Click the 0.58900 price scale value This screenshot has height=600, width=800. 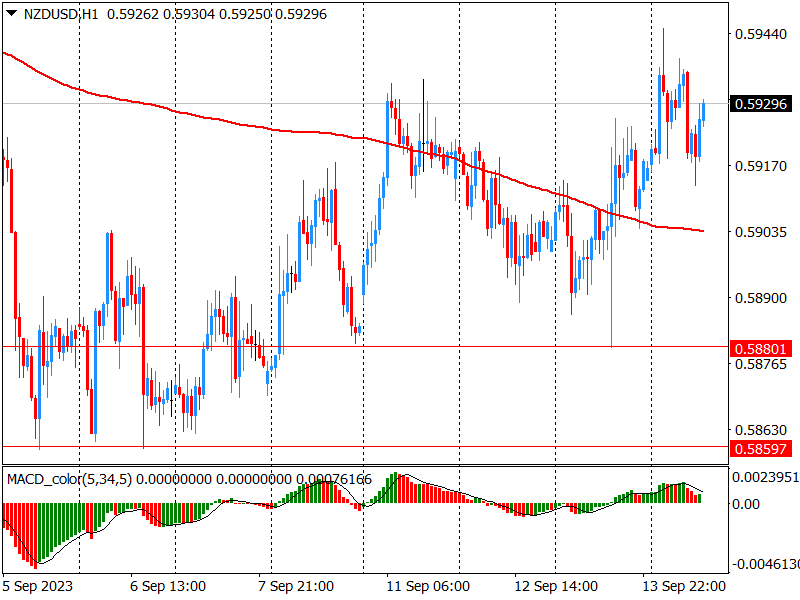[761, 298]
